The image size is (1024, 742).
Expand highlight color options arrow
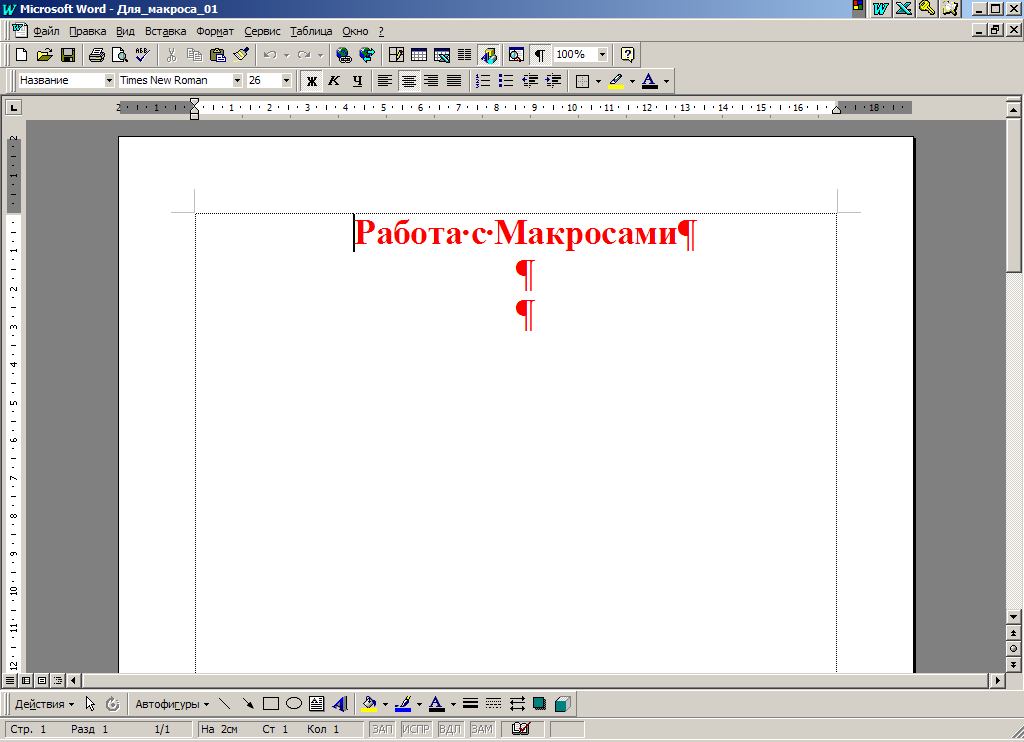click(632, 82)
